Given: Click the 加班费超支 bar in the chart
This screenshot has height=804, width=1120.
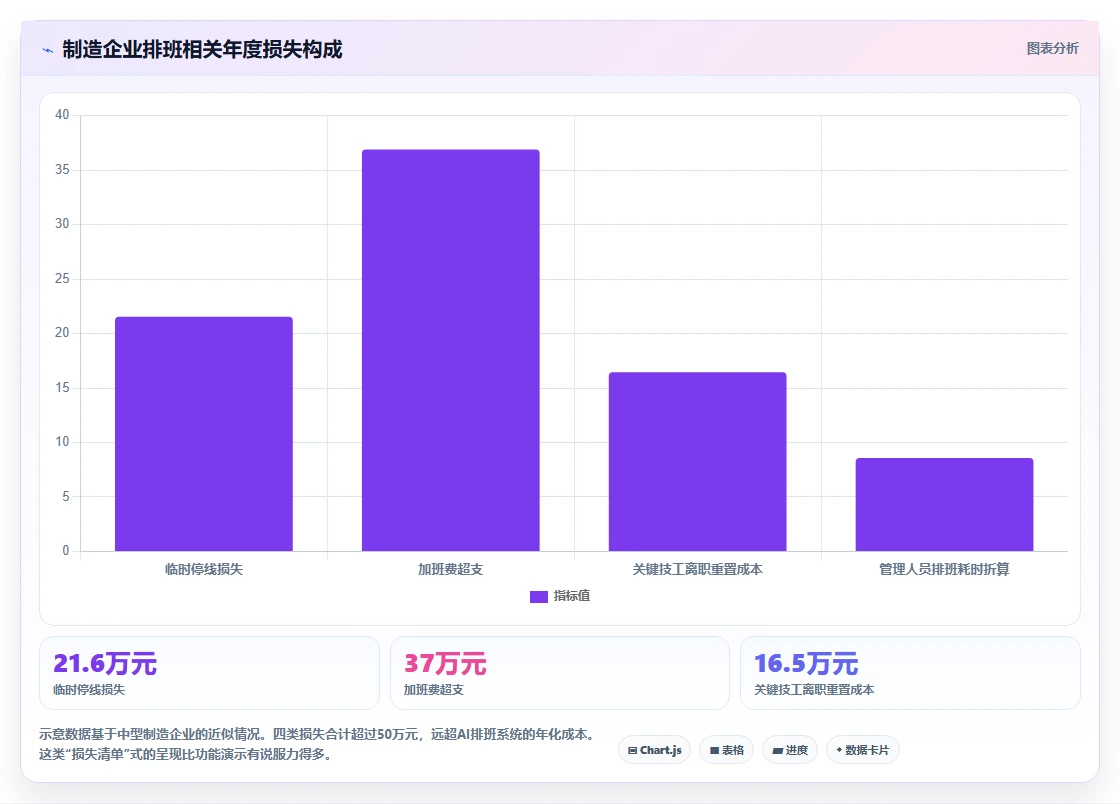Looking at the screenshot, I should tap(451, 350).
